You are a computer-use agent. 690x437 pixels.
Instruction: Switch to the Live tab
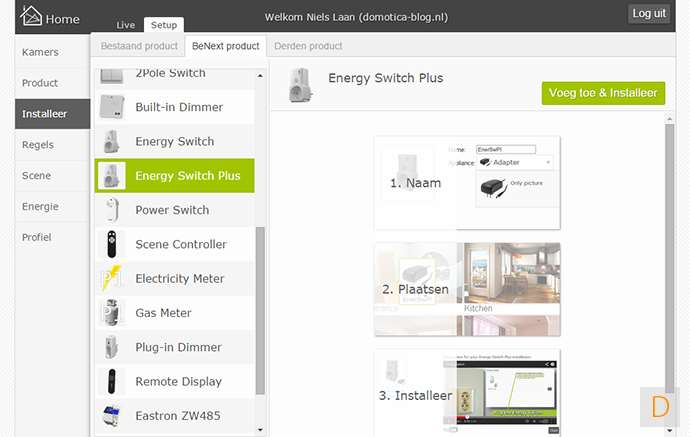point(125,25)
